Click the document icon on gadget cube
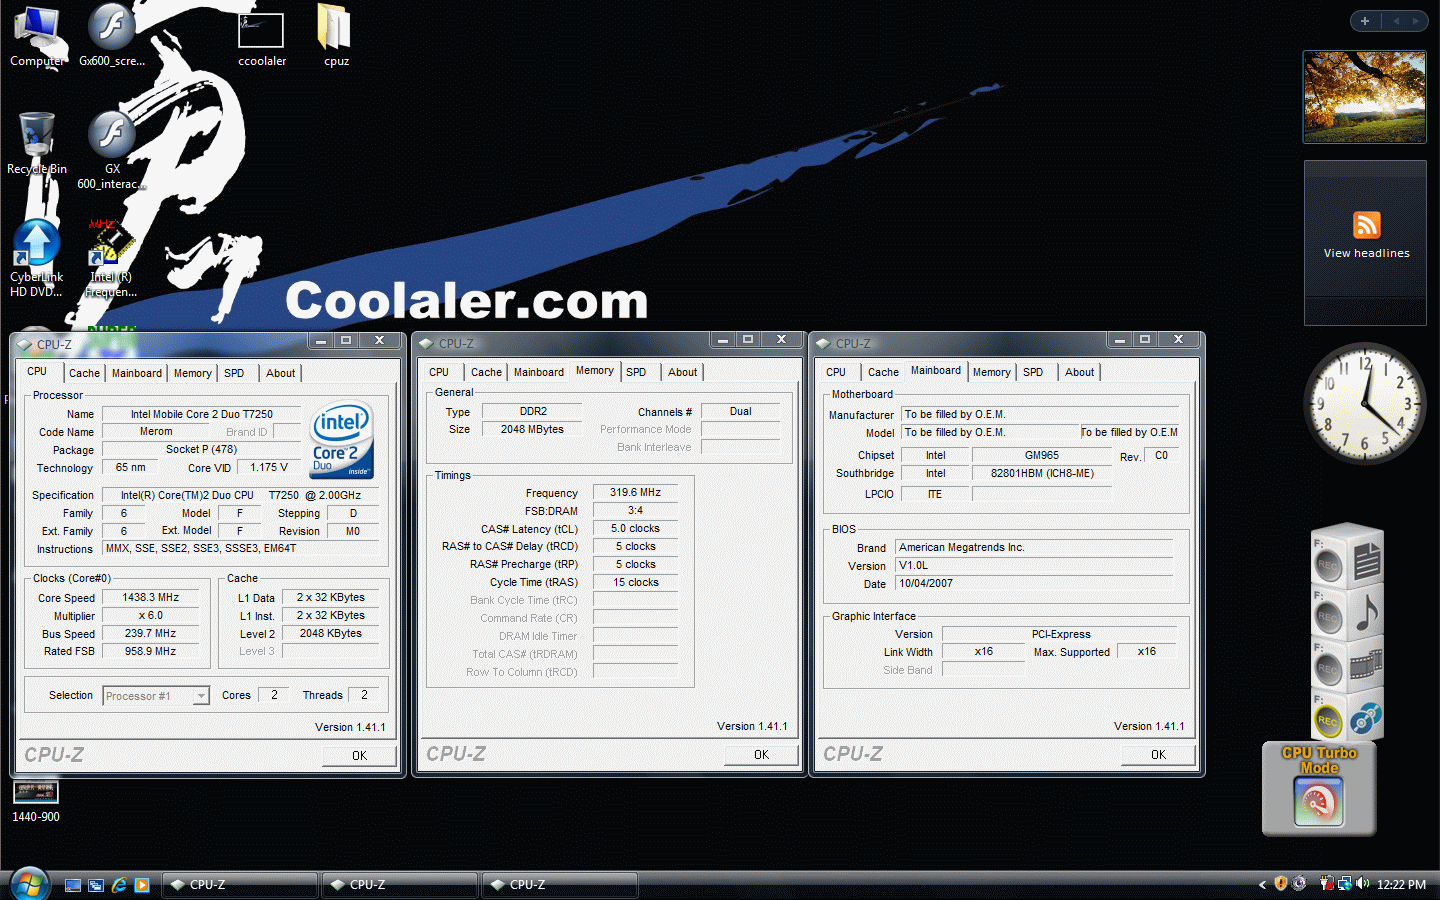 (x=1367, y=561)
